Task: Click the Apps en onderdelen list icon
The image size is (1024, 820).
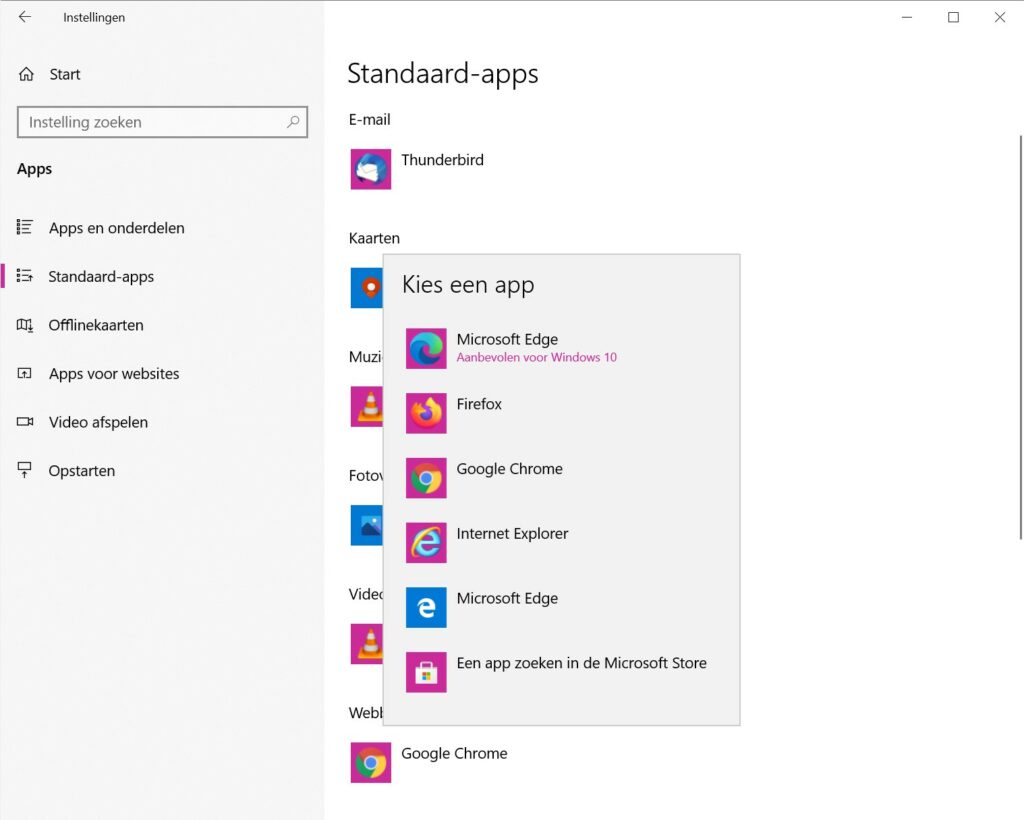Action: pyautogui.click(x=25, y=227)
